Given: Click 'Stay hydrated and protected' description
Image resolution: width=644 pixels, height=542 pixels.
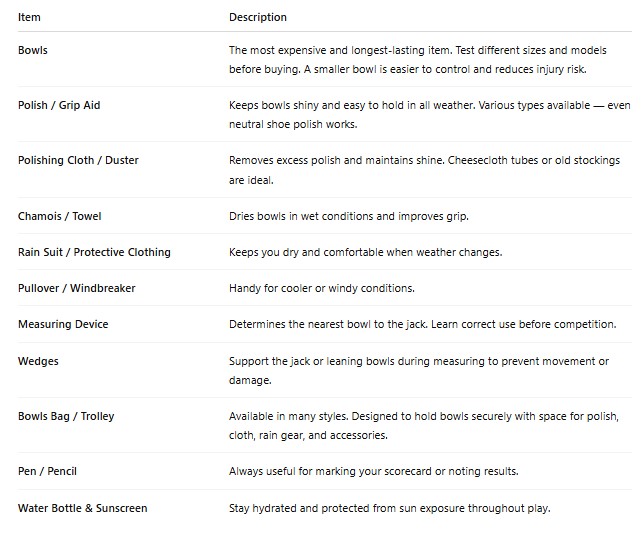Looking at the screenshot, I should 389,508.
